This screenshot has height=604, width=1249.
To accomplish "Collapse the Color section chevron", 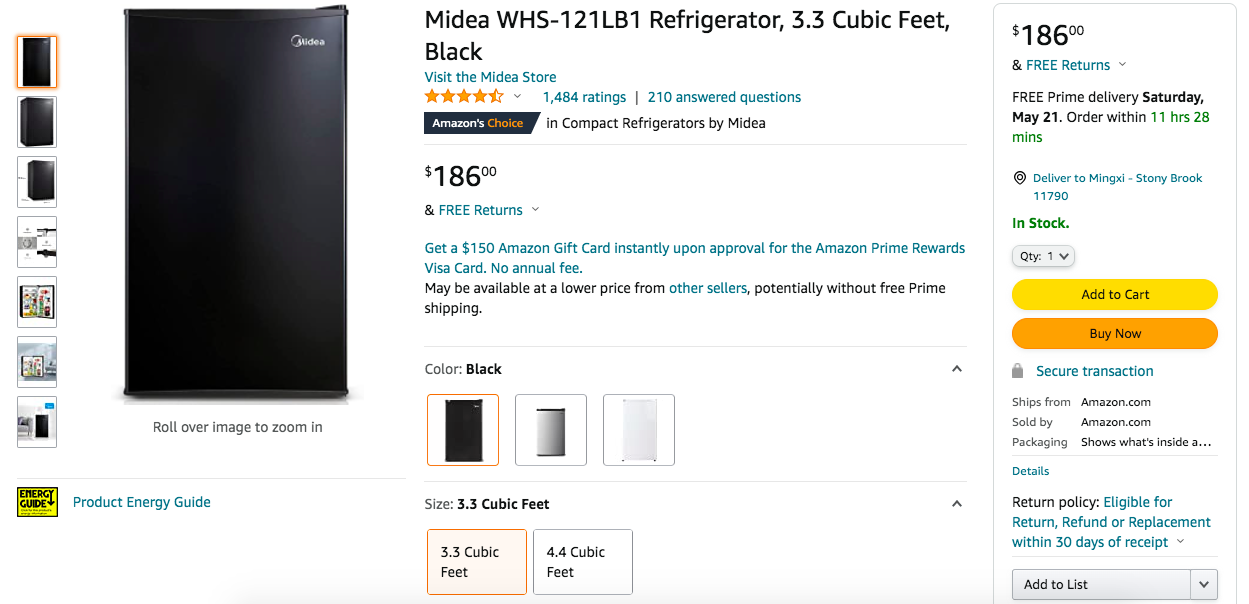I will (x=956, y=369).
